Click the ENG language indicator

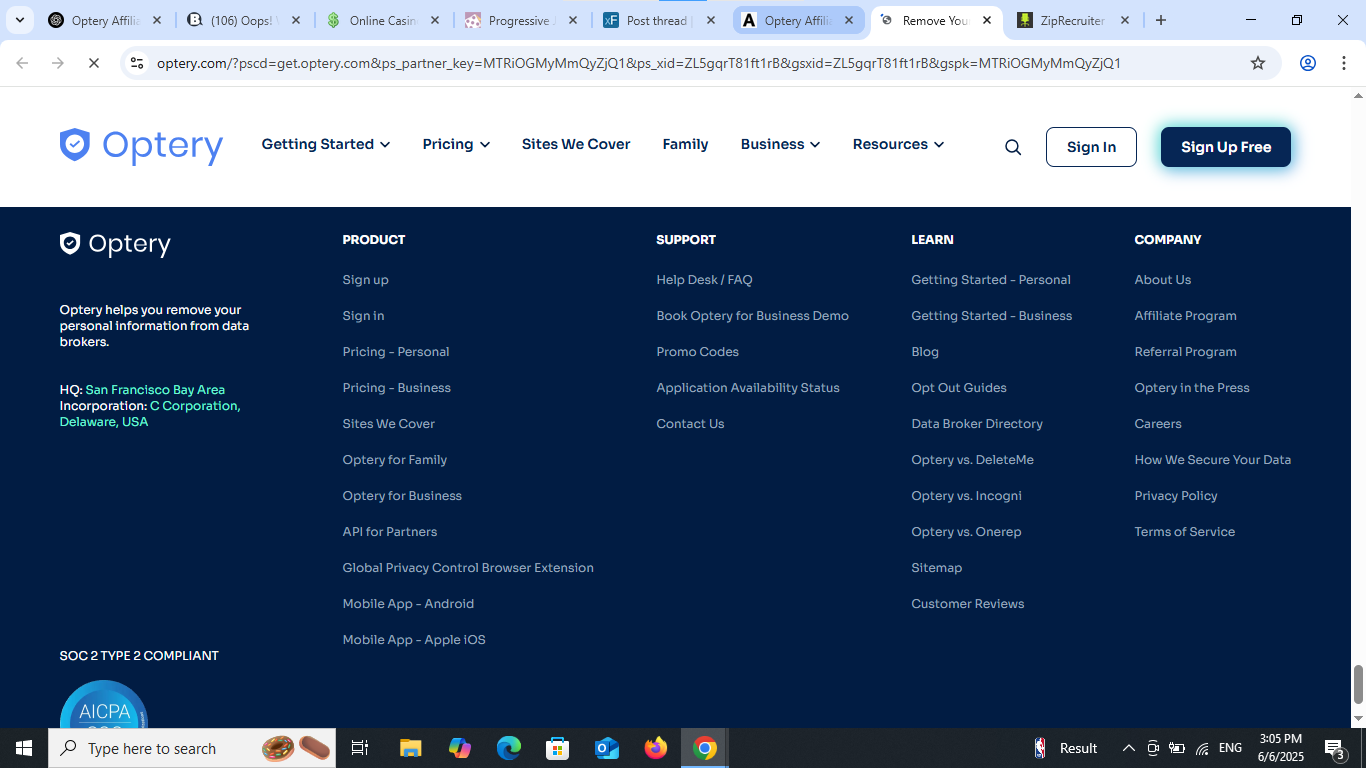[x=1231, y=748]
